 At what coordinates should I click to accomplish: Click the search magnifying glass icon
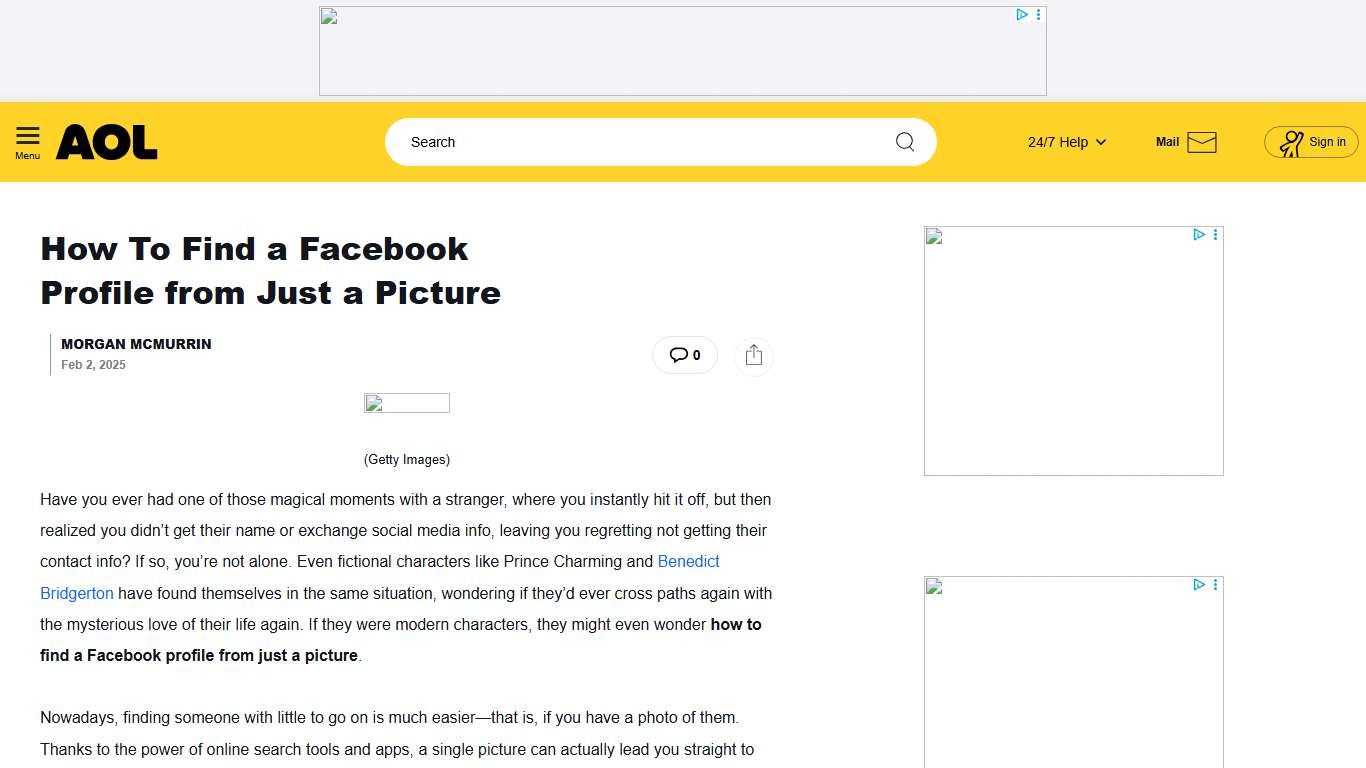click(904, 142)
